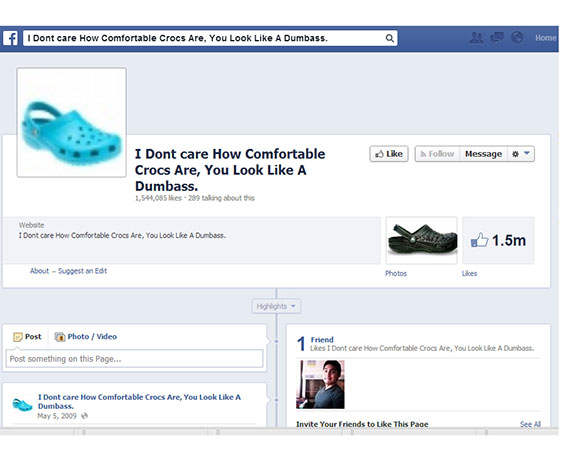Expand the Highlights dropdown
This screenshot has width=580, height=470.
[x=276, y=306]
